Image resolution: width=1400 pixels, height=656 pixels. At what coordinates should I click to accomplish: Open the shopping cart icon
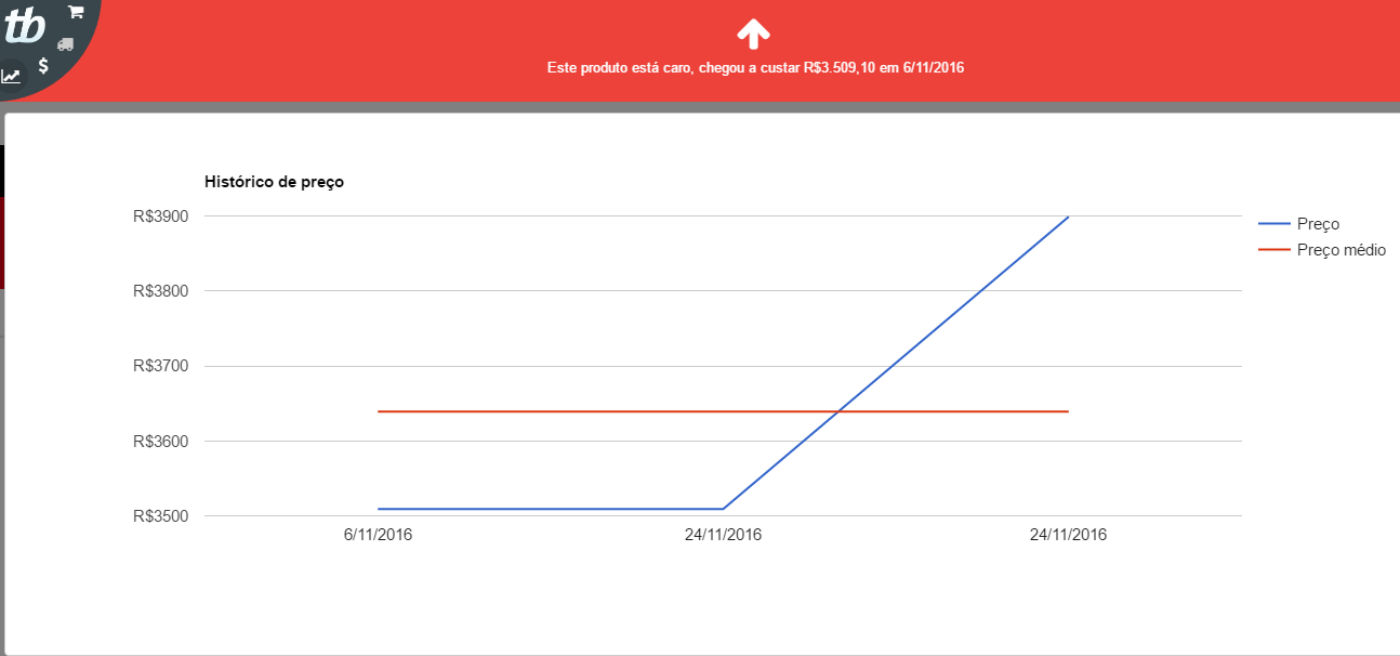click(75, 12)
